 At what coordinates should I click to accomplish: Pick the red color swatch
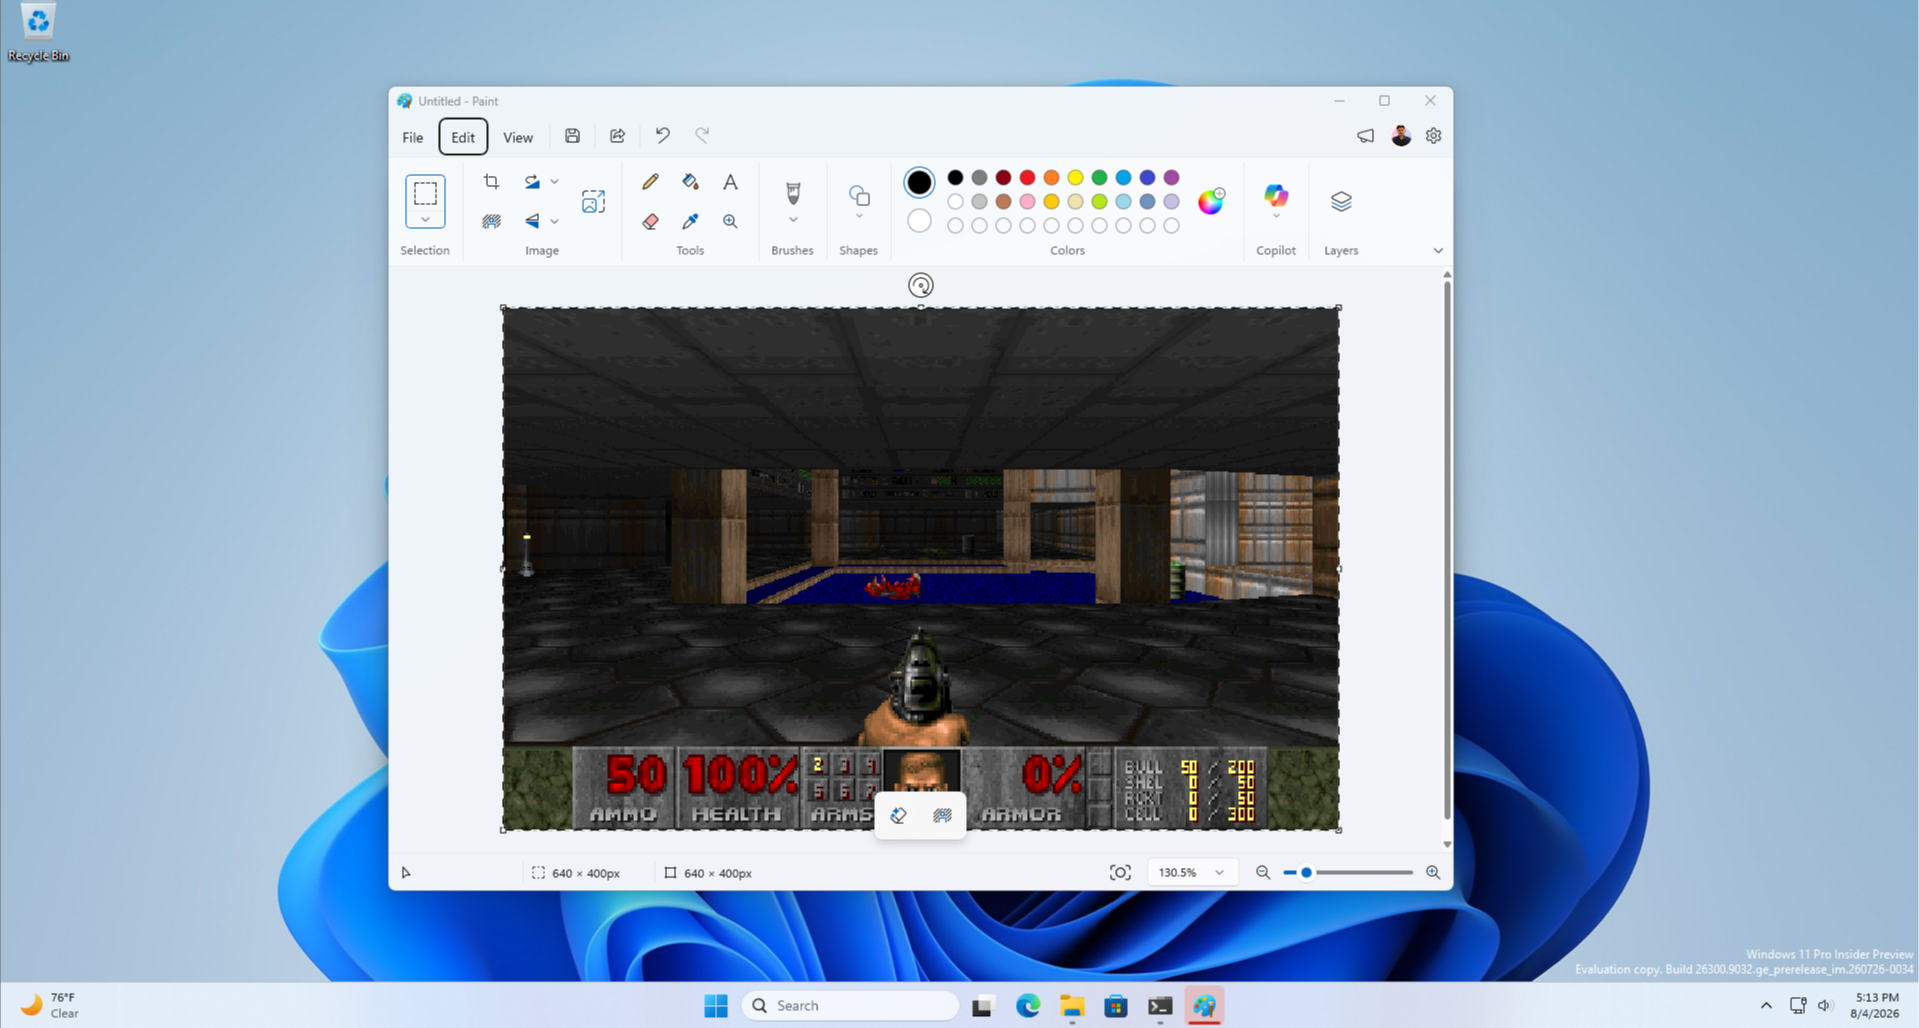(x=1027, y=178)
